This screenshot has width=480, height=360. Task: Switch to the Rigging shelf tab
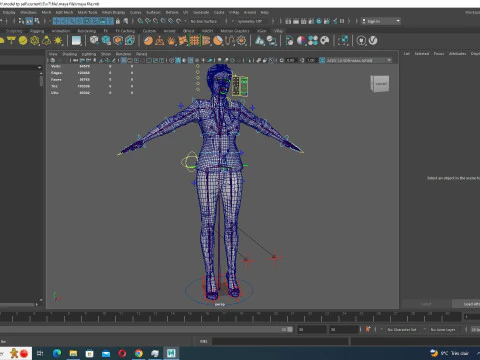point(37,31)
